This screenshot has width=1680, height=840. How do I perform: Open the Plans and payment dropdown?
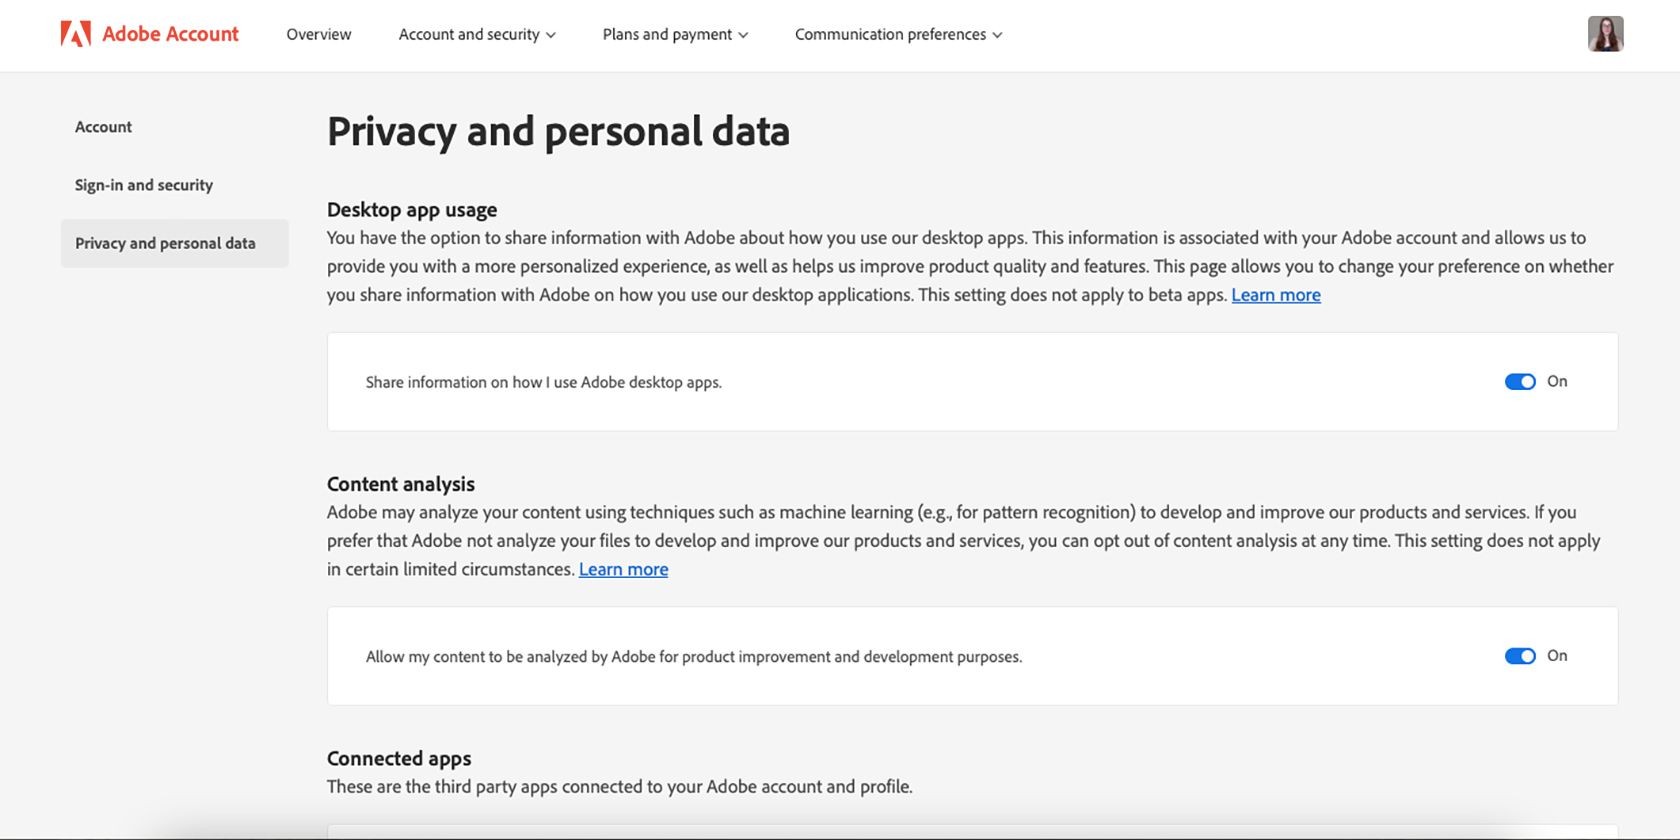[x=675, y=34]
